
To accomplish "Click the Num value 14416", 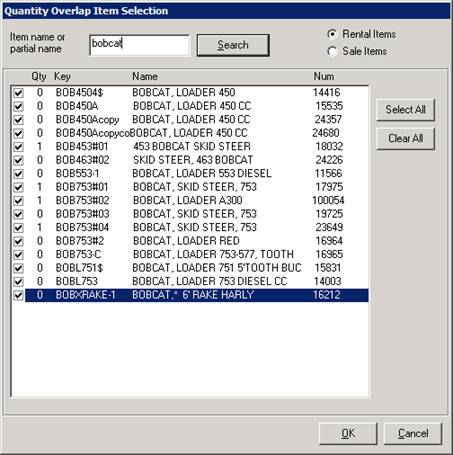I will 327,92.
